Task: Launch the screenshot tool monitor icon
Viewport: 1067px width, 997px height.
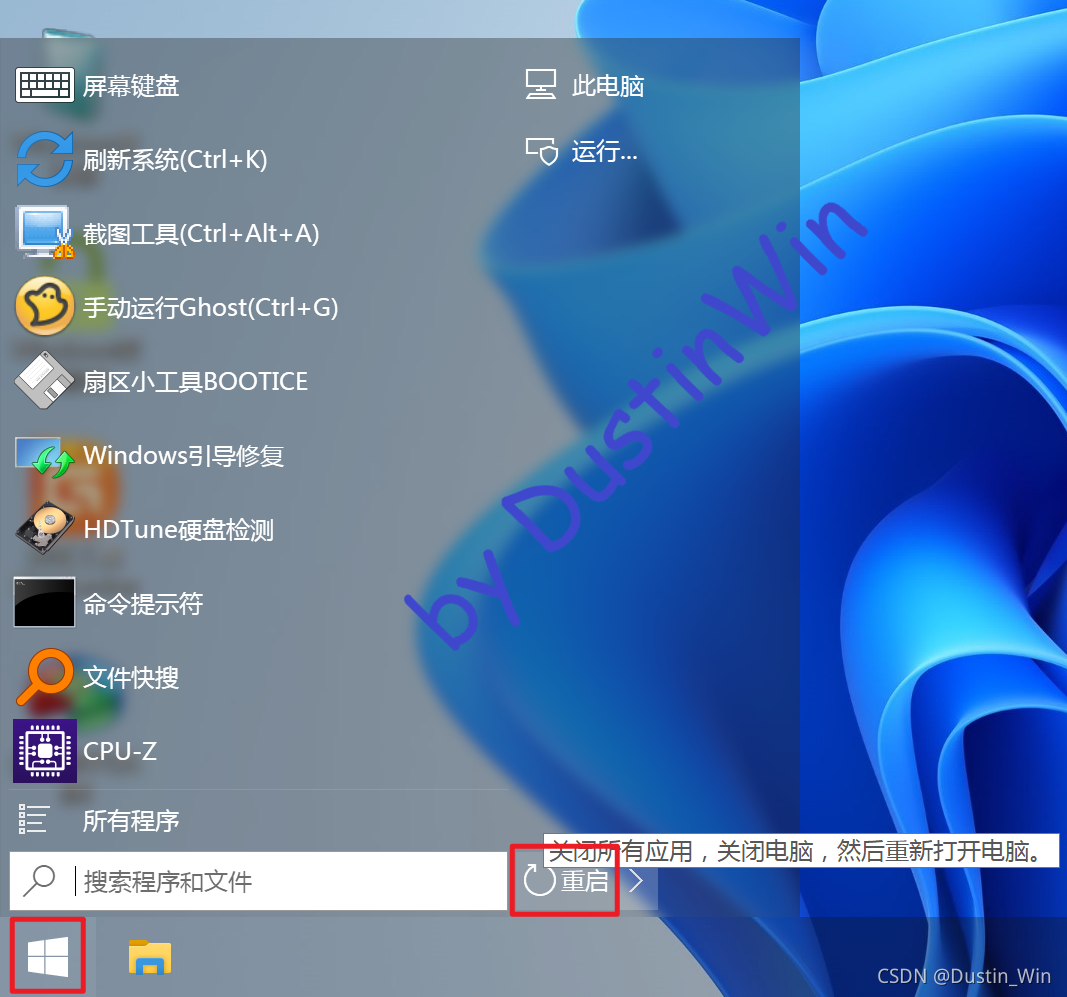Action: [44, 232]
